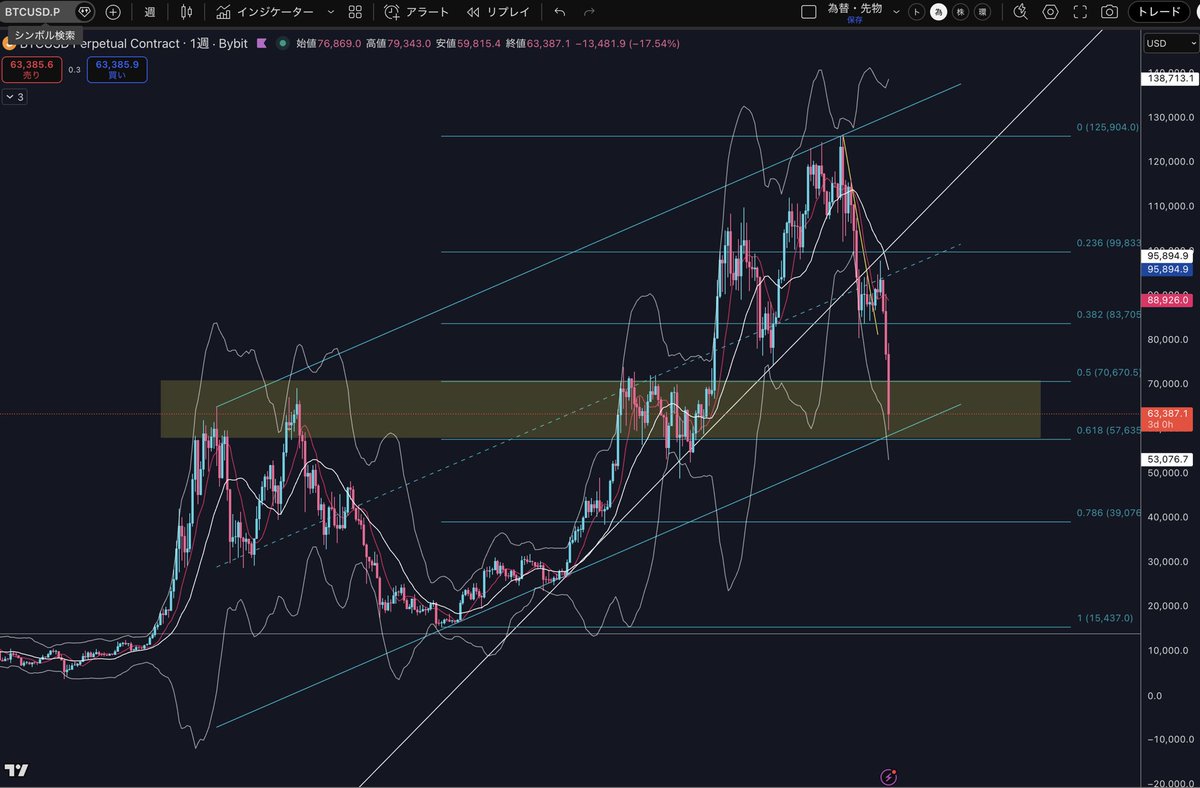The image size is (1200, 788).
Task: Click the purple flag icon in legend
Action: 262,44
